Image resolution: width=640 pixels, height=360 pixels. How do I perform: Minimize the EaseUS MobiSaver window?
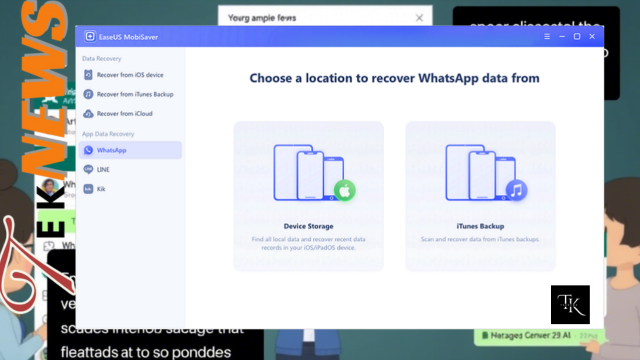pos(562,36)
